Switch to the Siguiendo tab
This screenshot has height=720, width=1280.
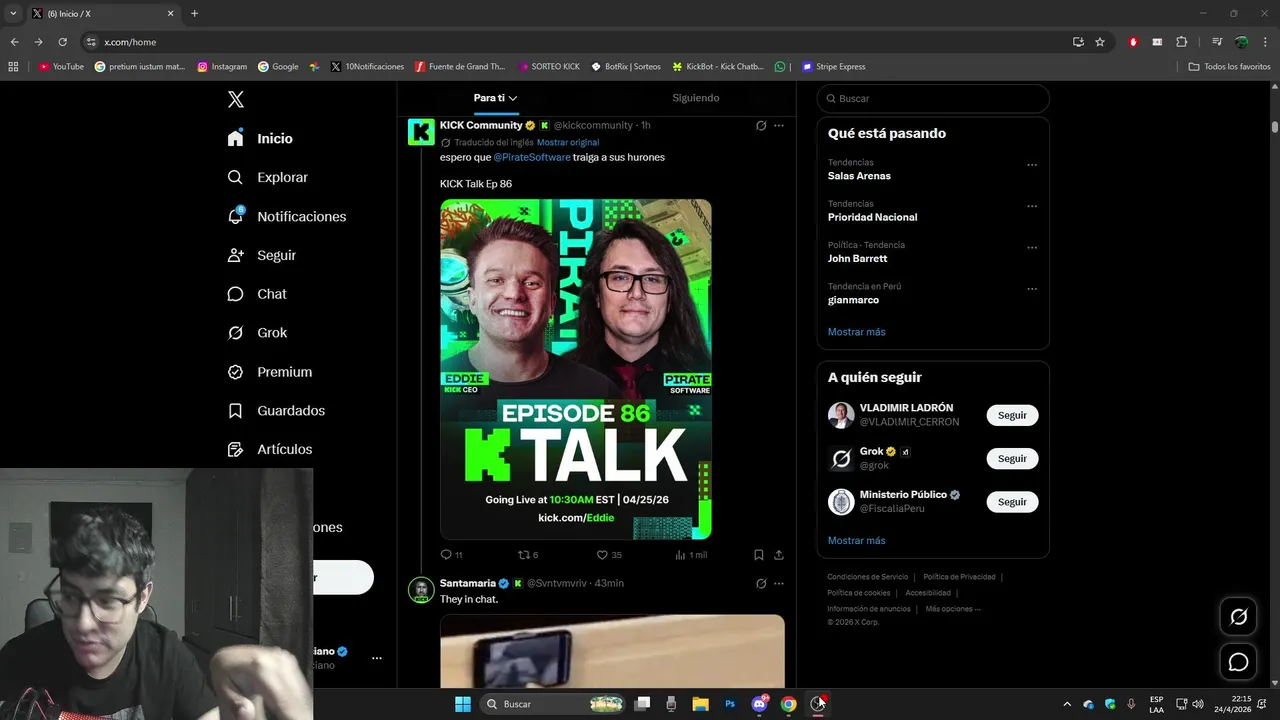[x=696, y=98]
